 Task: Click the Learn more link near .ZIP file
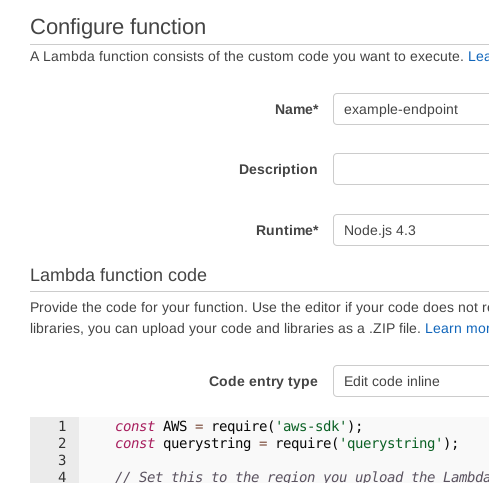pyautogui.click(x=457, y=328)
